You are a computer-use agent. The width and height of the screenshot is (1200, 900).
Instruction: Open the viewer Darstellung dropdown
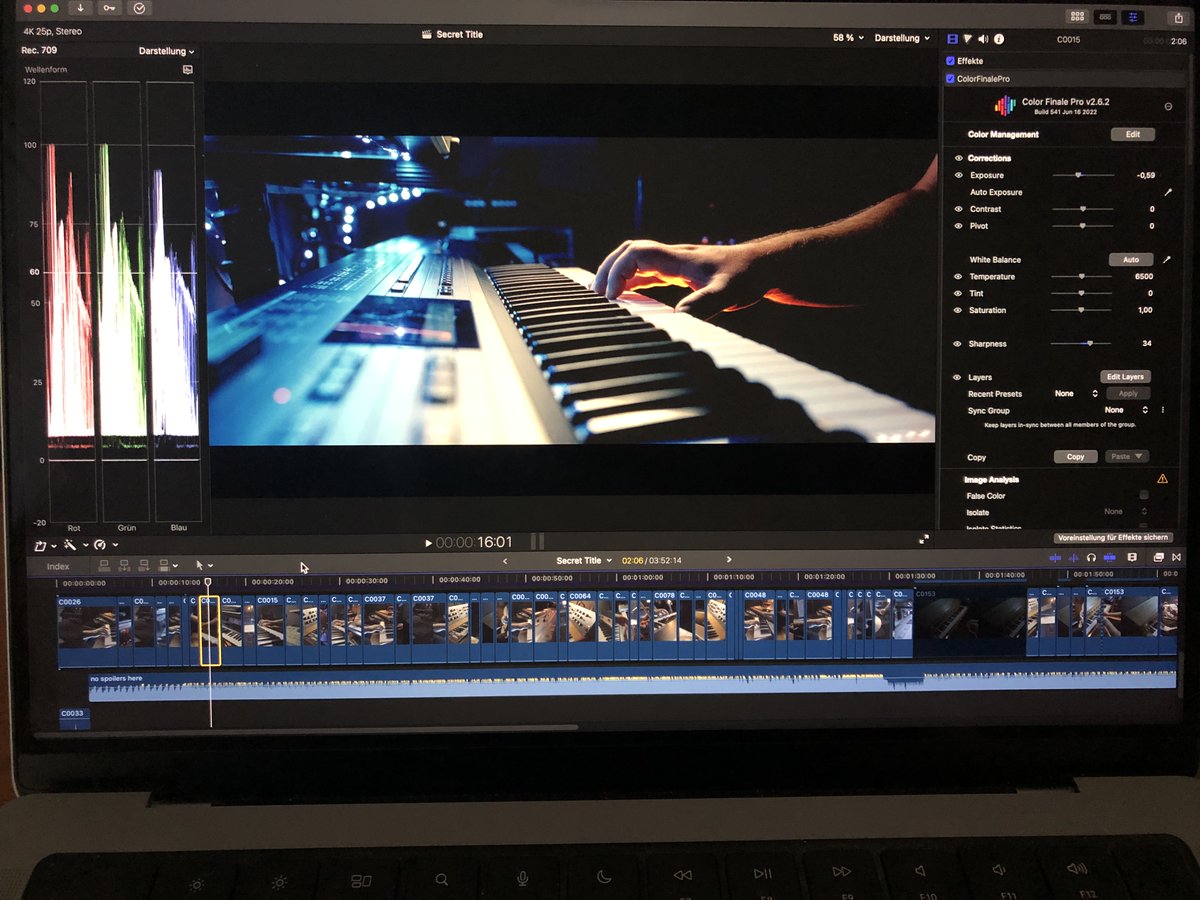[901, 38]
